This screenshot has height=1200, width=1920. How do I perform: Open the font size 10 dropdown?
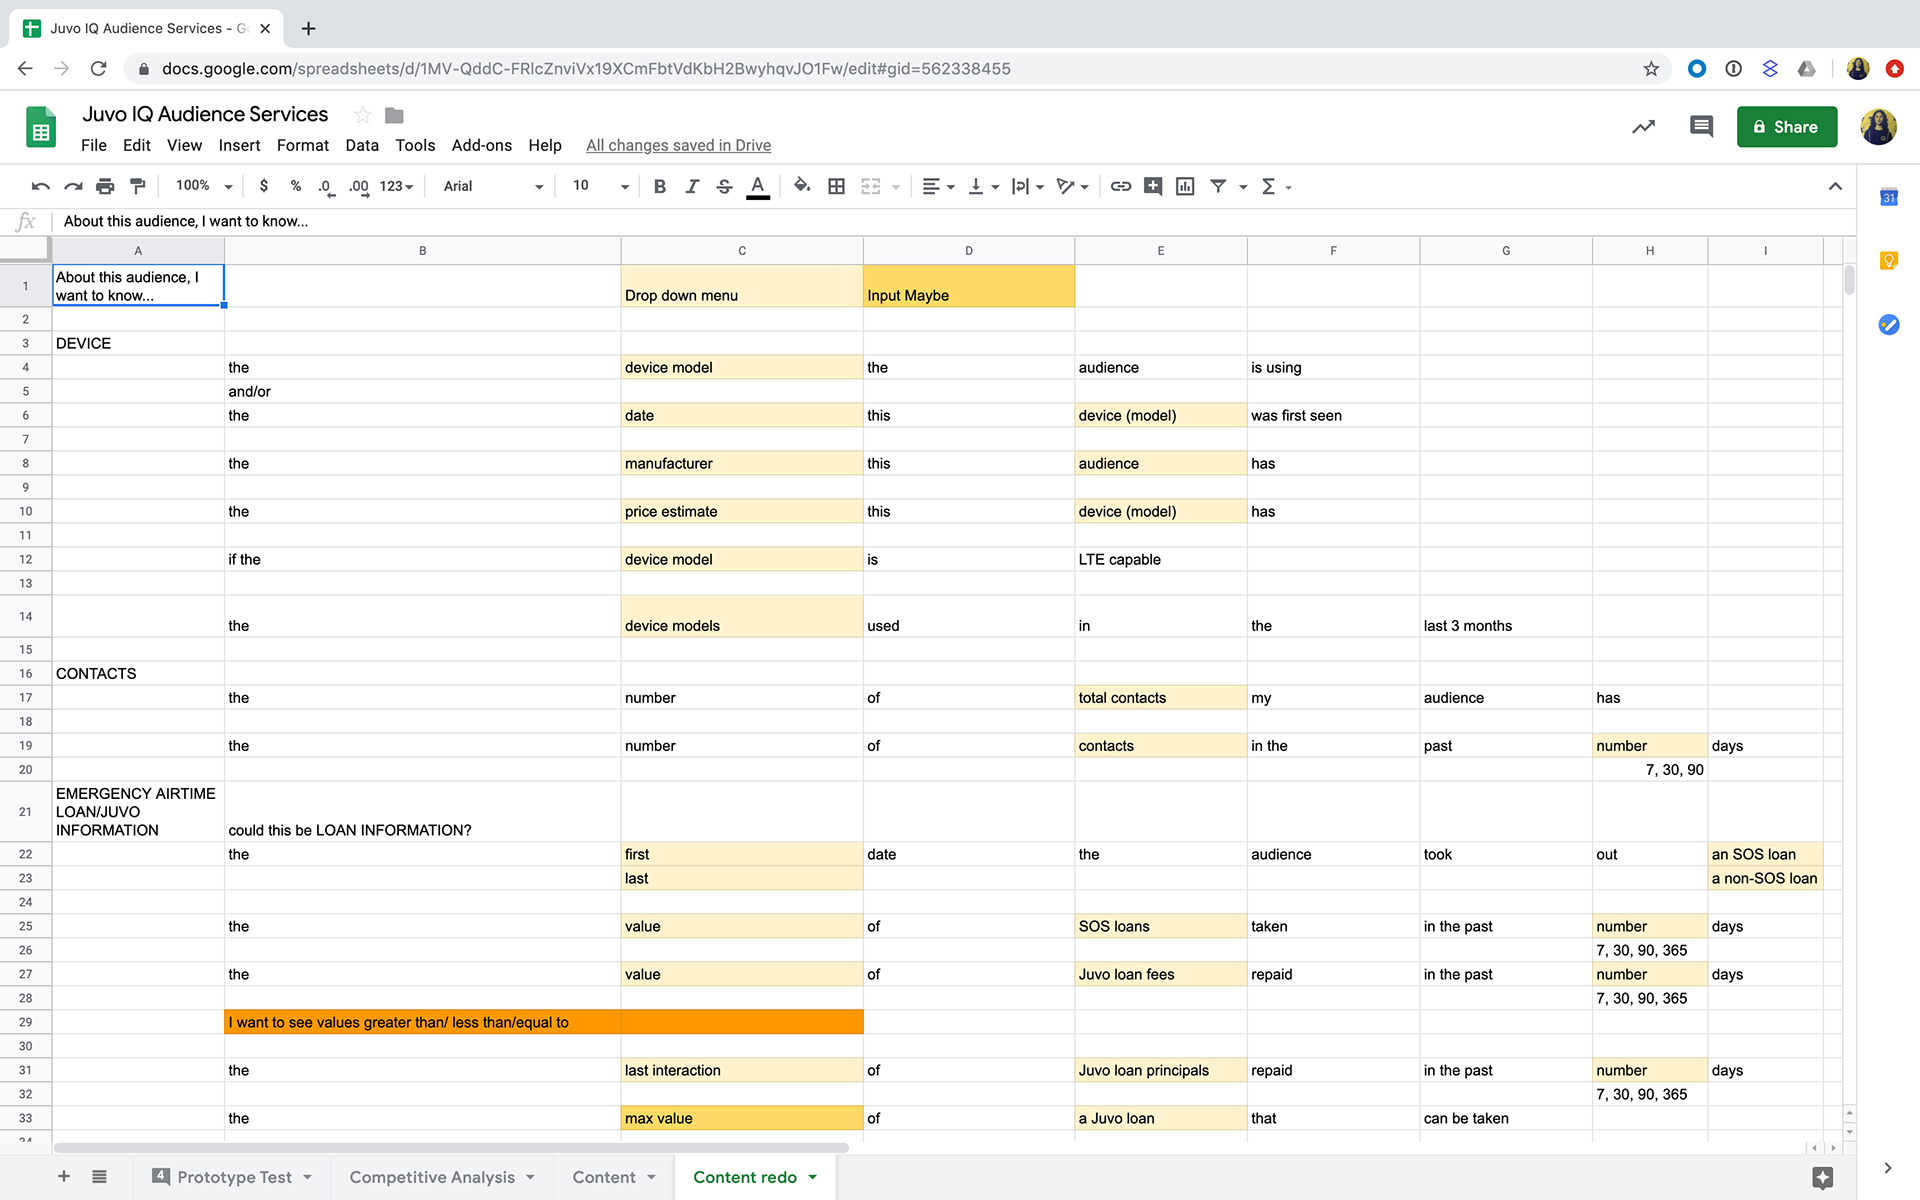click(x=601, y=186)
